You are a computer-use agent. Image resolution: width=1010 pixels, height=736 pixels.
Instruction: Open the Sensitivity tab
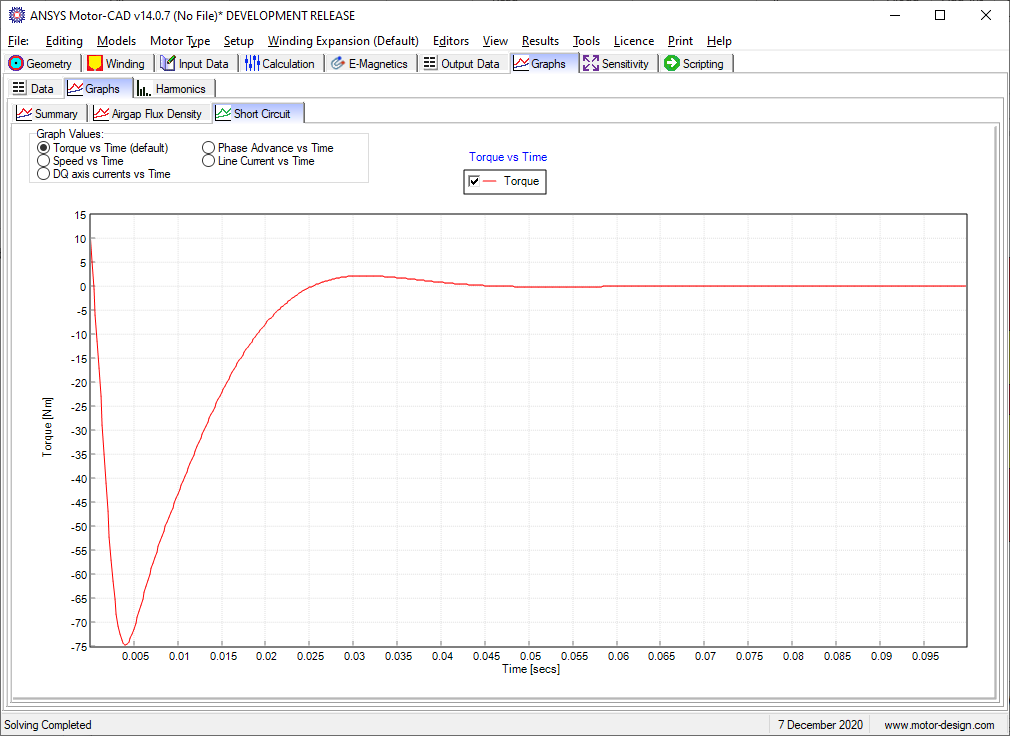616,63
